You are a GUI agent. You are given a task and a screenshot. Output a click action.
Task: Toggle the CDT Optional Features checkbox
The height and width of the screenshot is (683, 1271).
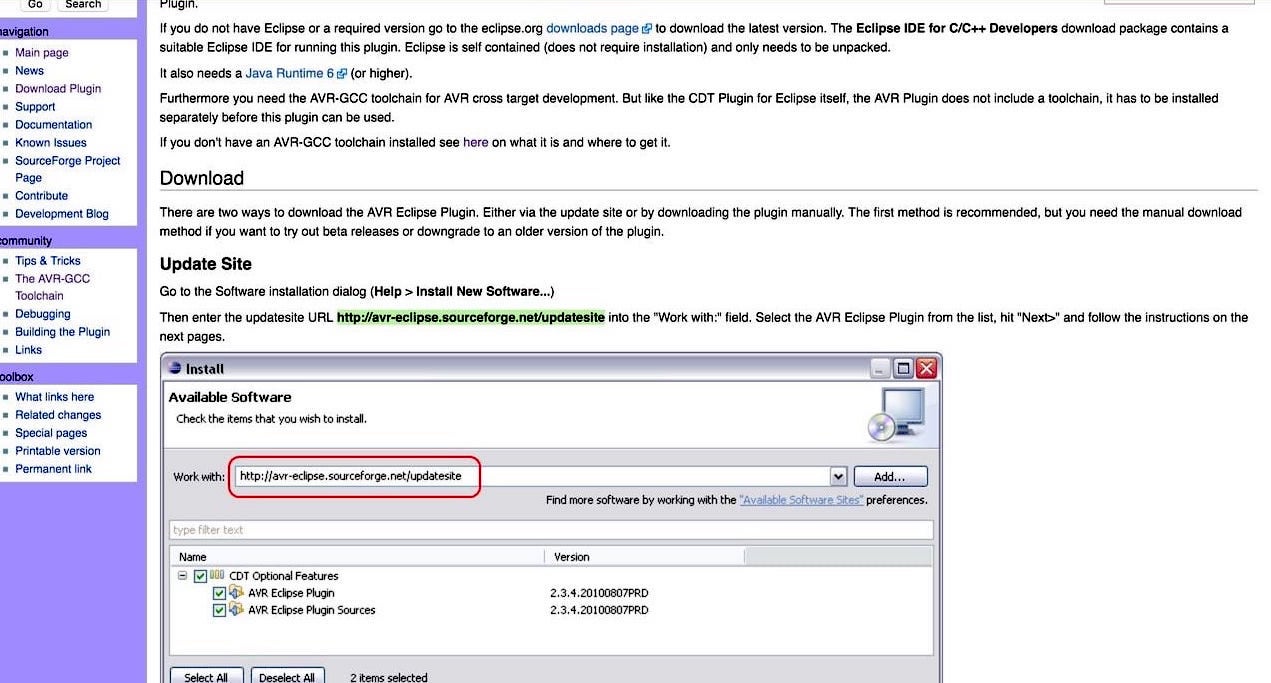tap(201, 576)
